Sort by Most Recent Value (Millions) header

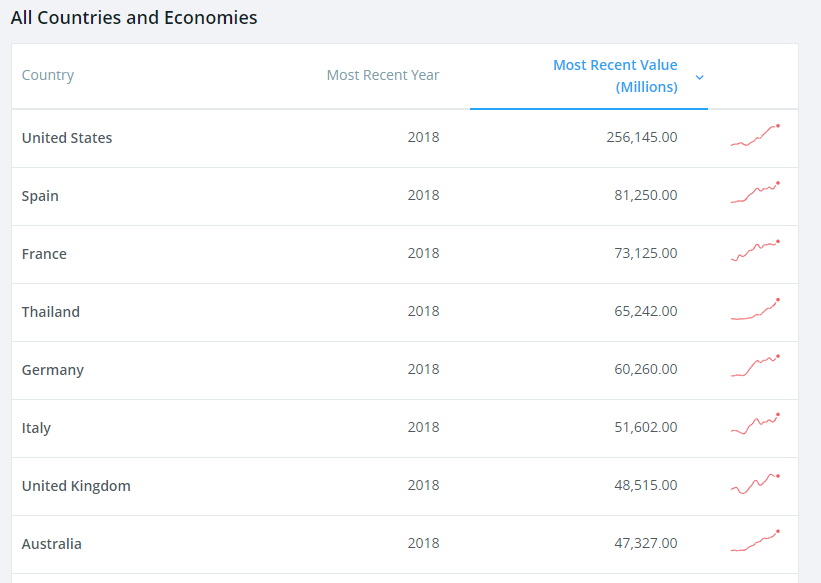tap(615, 76)
